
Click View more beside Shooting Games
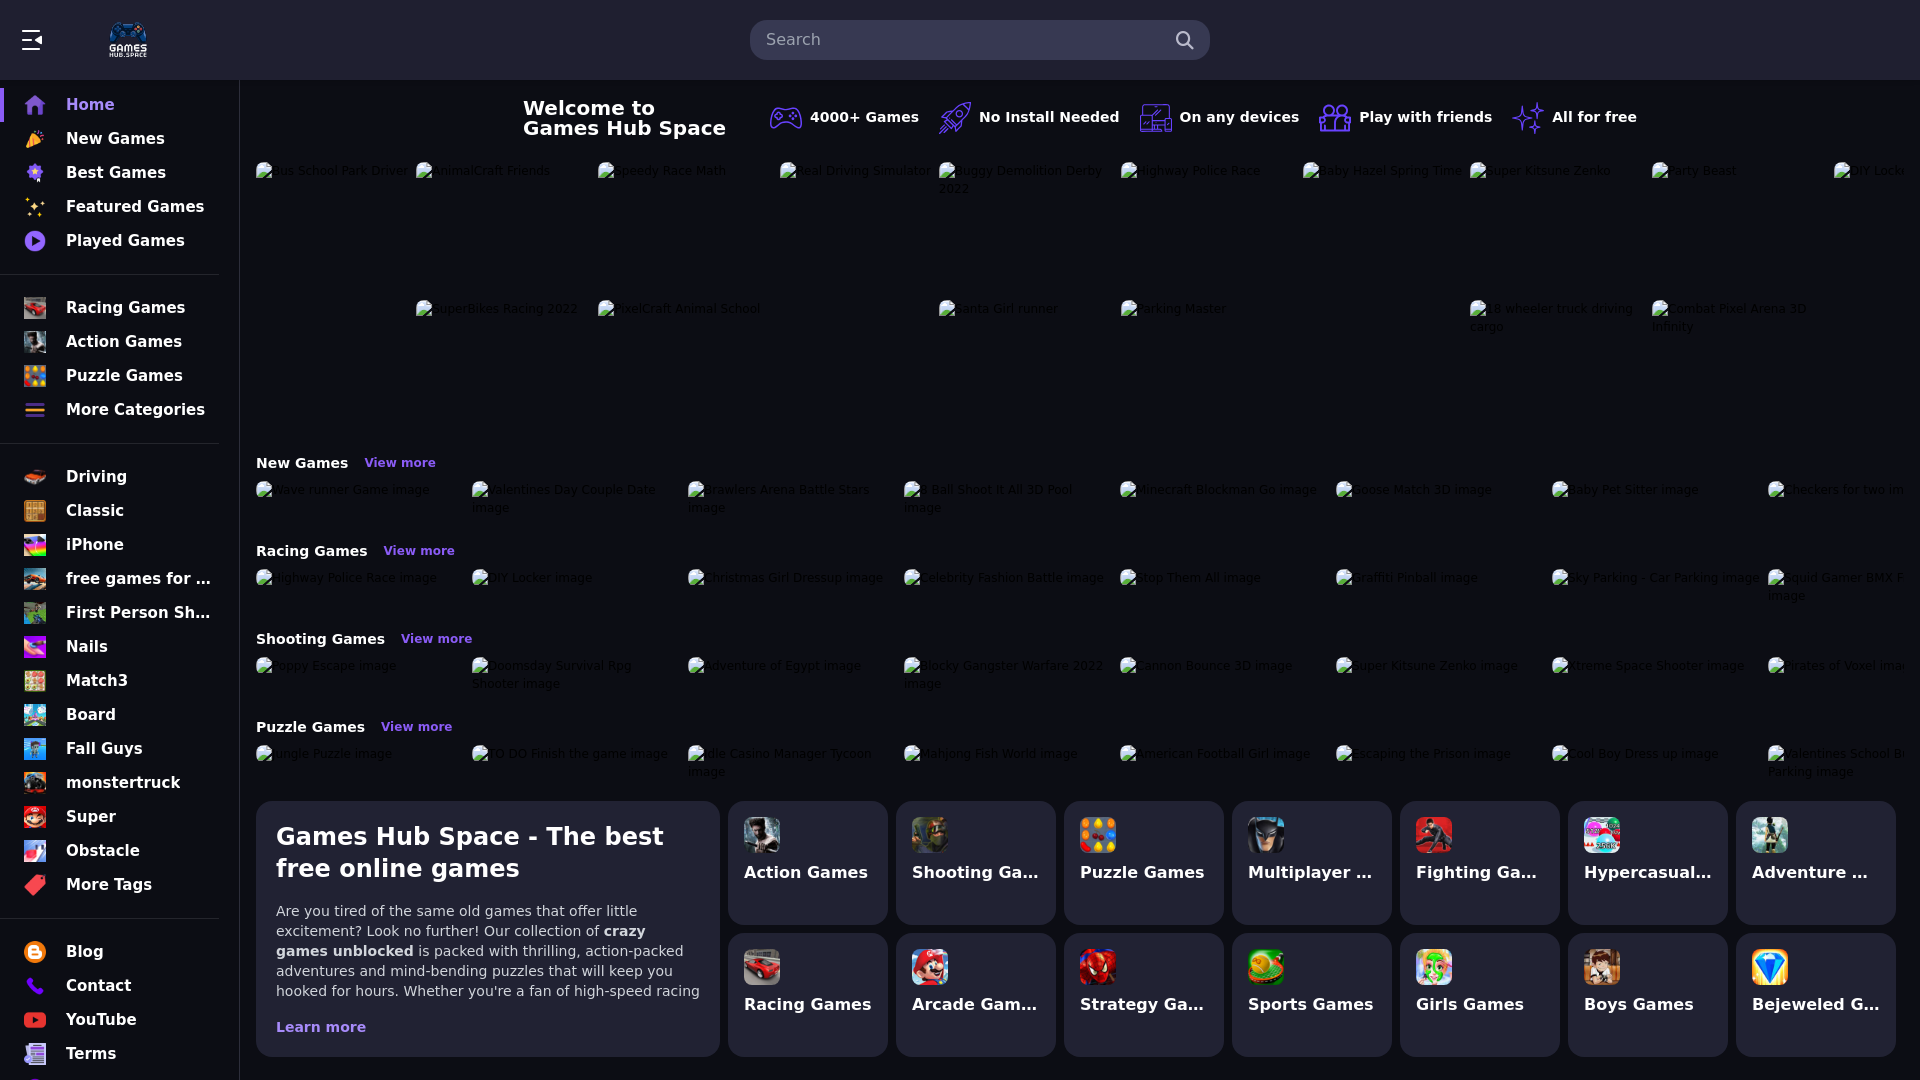pyautogui.click(x=436, y=639)
